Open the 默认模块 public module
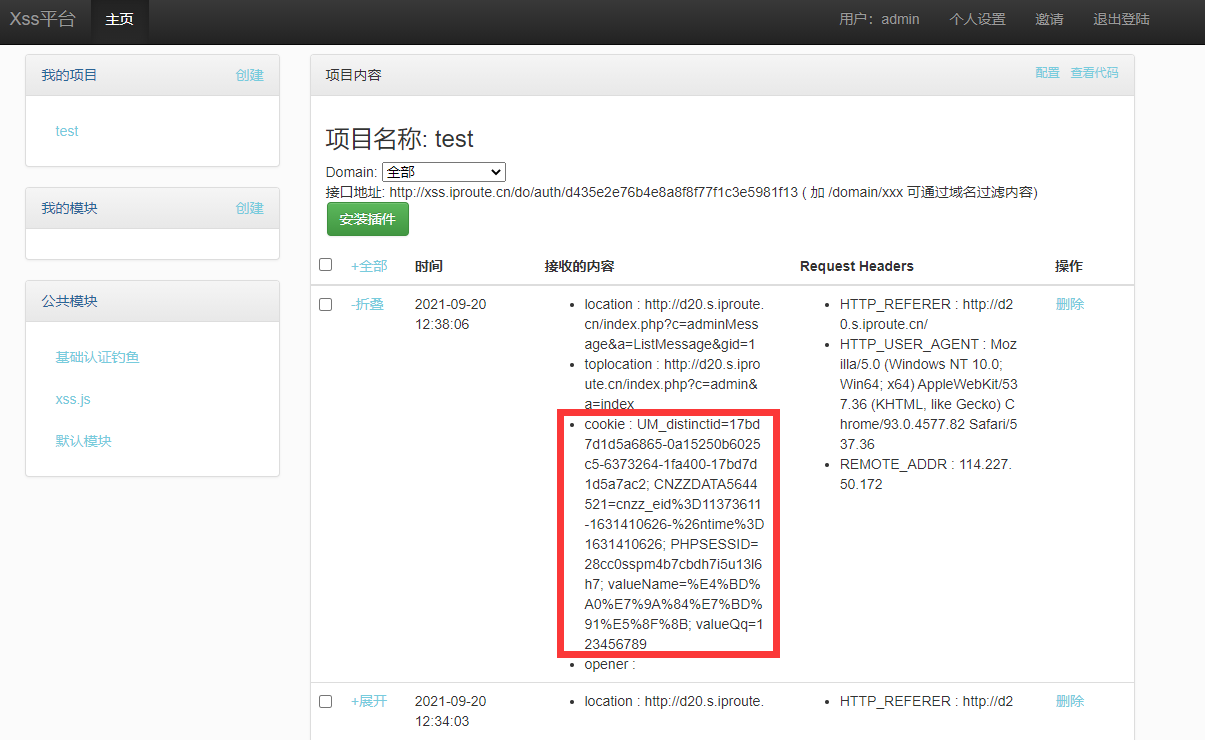 pyautogui.click(x=83, y=441)
